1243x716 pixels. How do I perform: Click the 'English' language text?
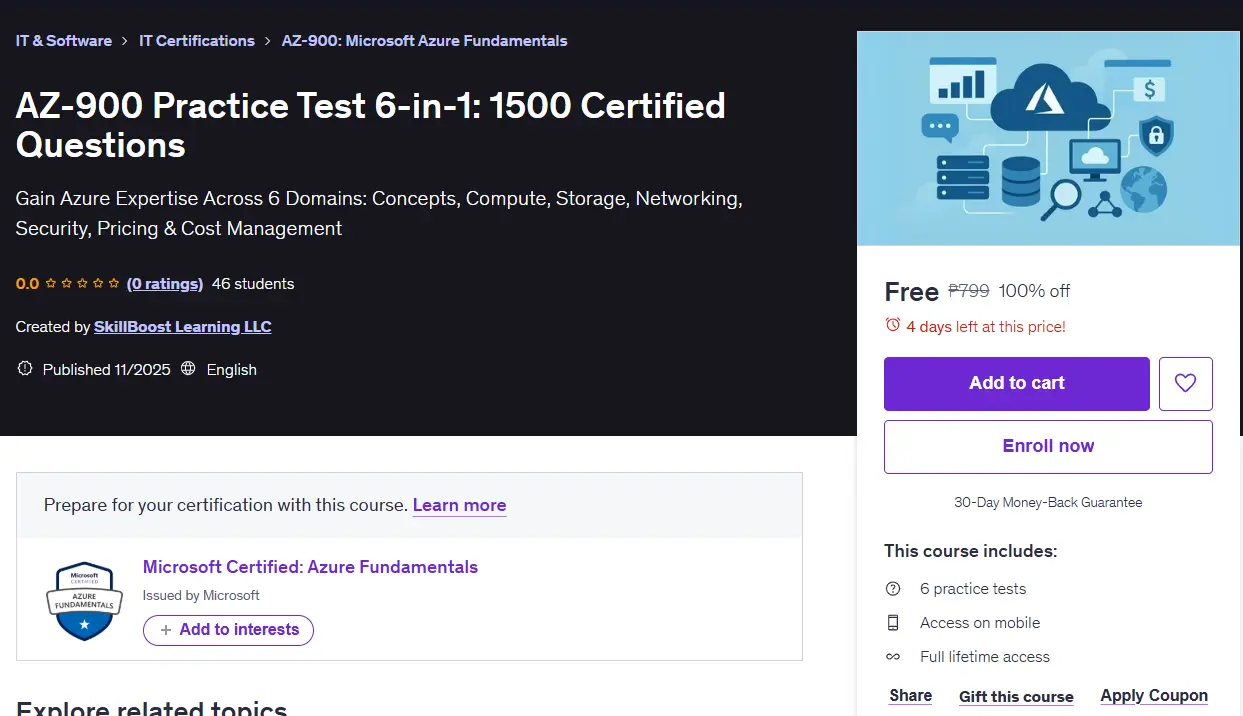pyautogui.click(x=232, y=370)
